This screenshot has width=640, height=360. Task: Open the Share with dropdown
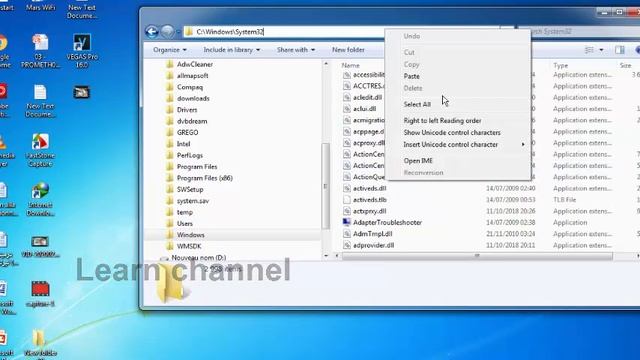coord(296,50)
